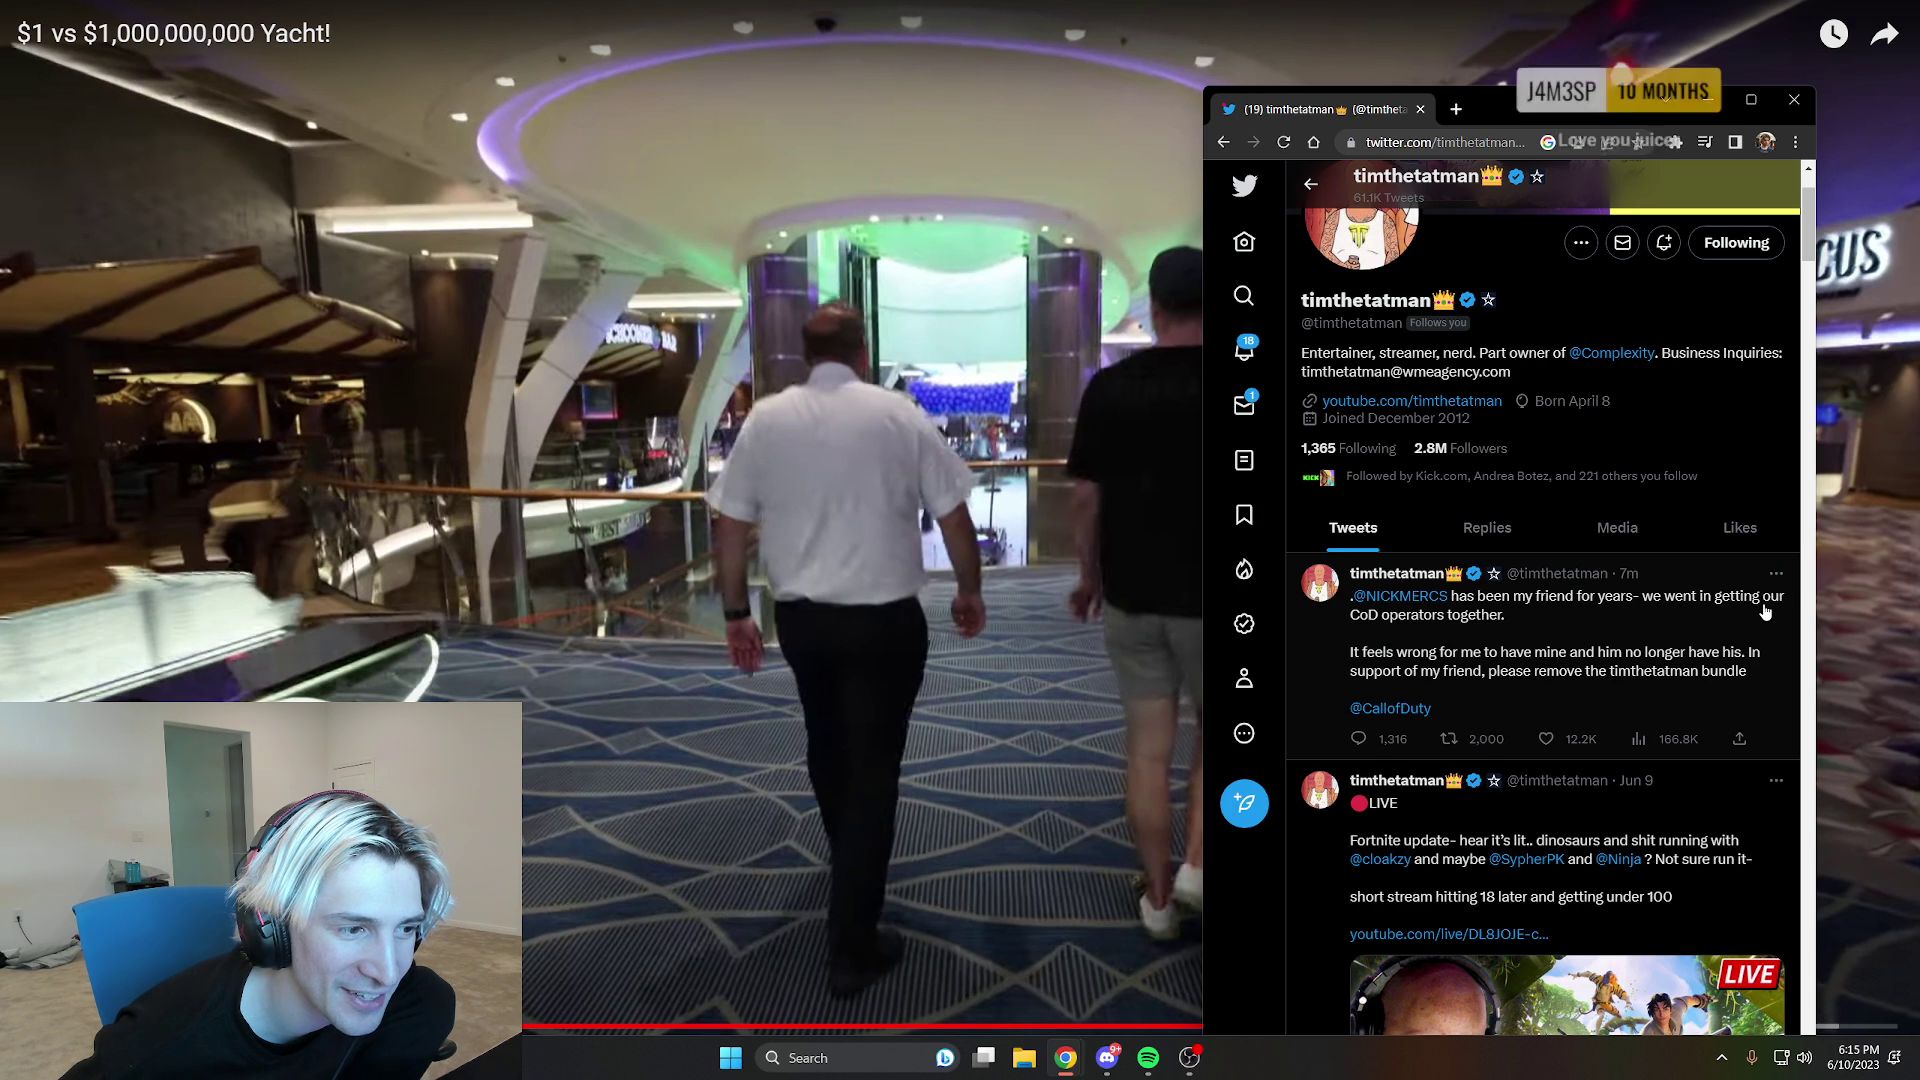Switch to the Replies tab
1920x1080 pixels.
click(x=1487, y=528)
